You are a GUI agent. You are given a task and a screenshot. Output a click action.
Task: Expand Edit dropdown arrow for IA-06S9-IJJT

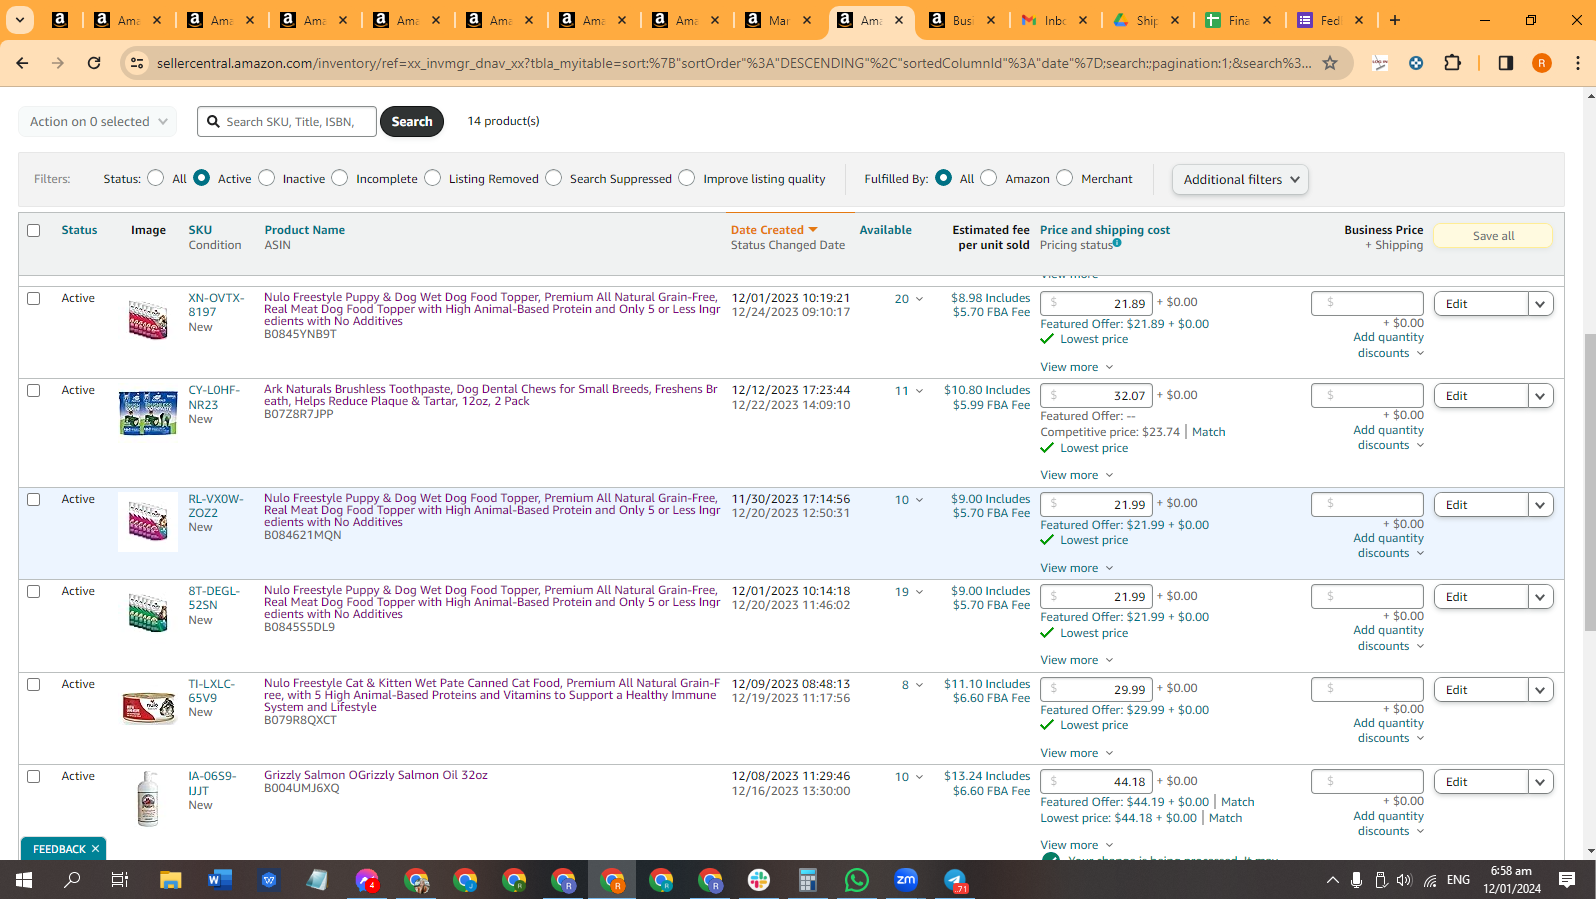[1540, 782]
